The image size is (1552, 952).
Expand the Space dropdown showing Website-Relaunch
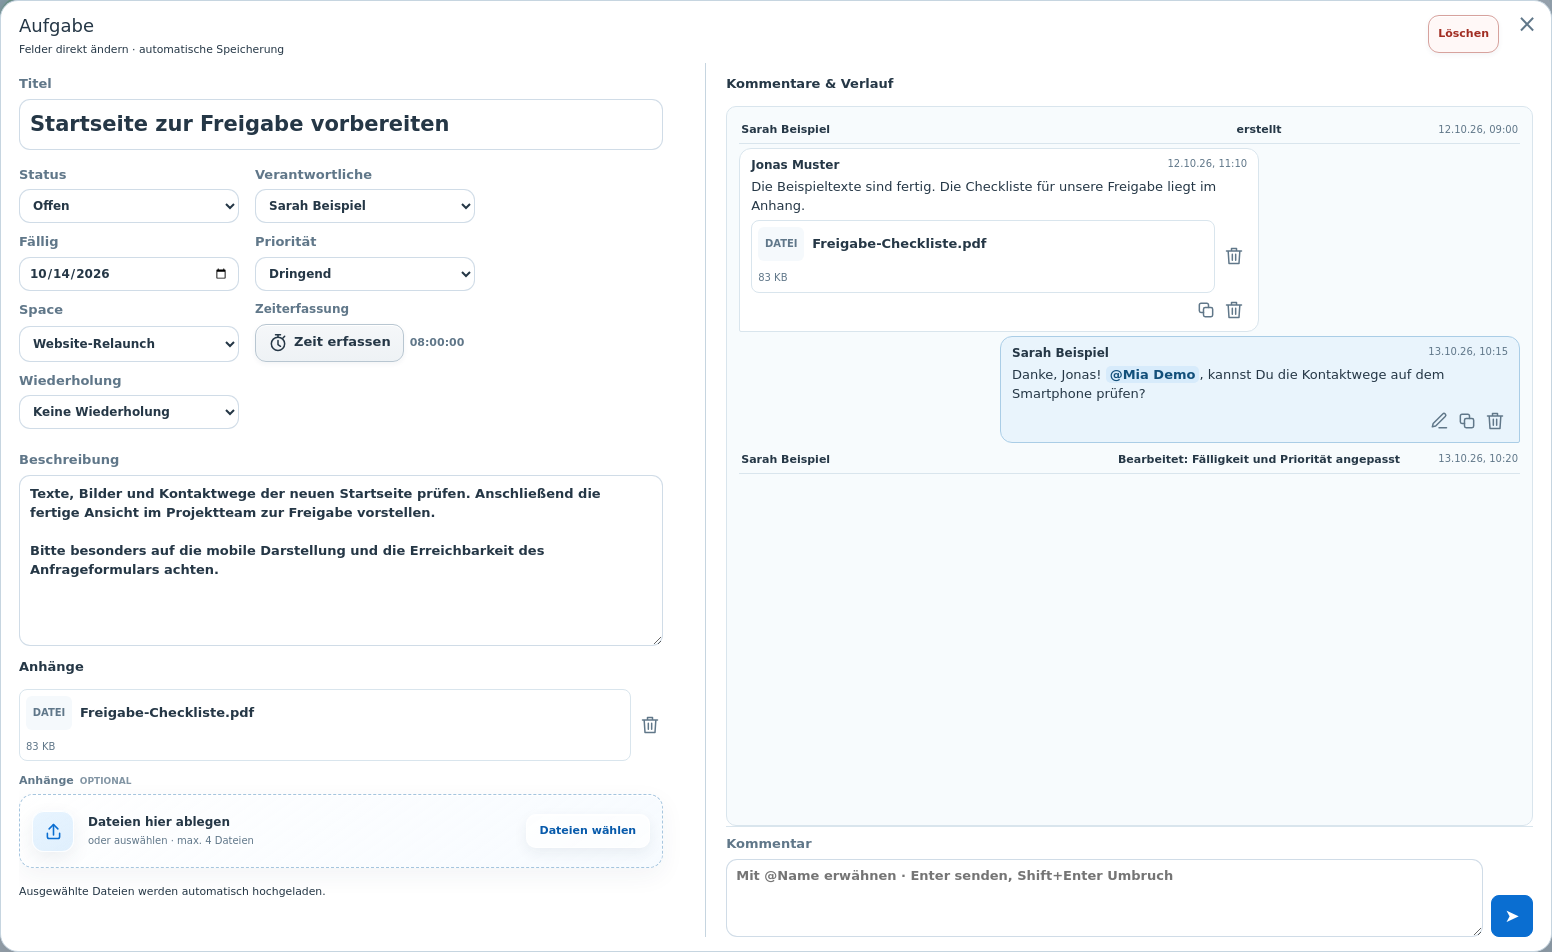click(x=129, y=344)
